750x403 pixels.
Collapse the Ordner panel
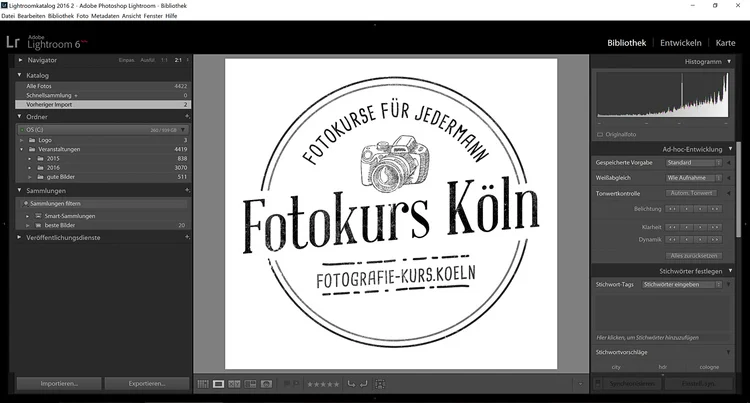point(20,116)
